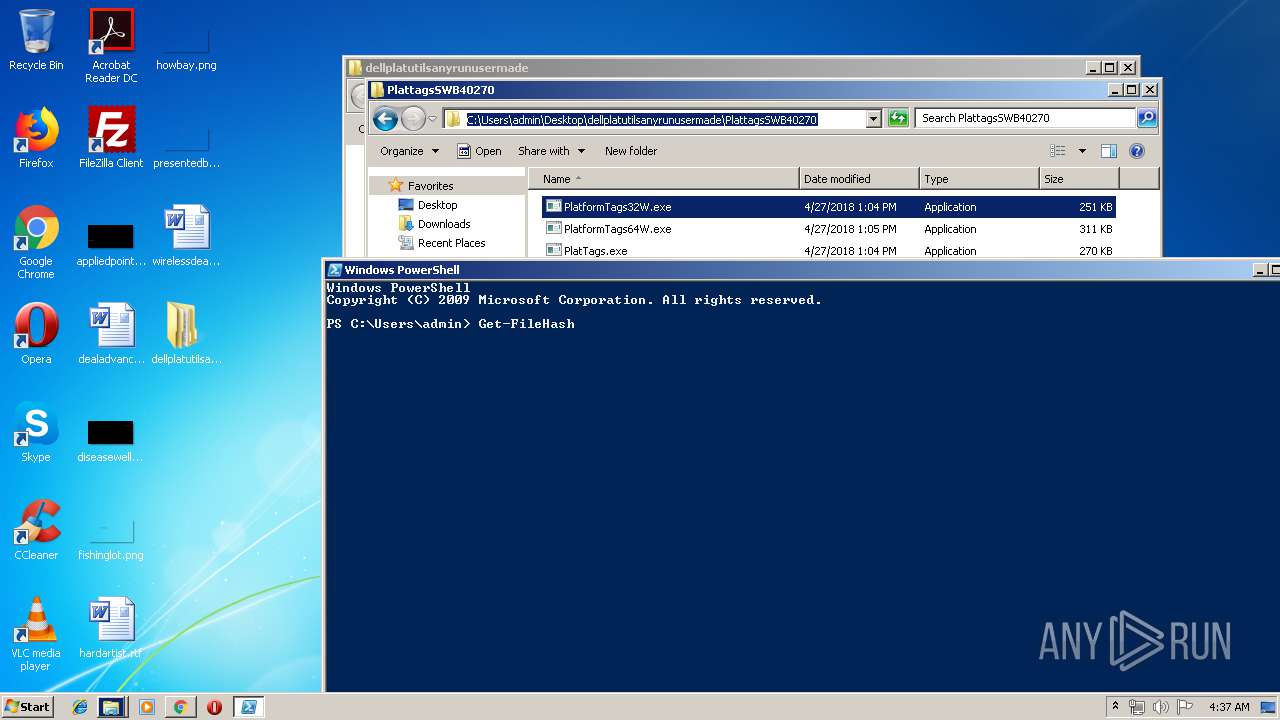Click Explorer Back navigation arrow
Image resolution: width=1280 pixels, height=720 pixels.
coord(385,119)
